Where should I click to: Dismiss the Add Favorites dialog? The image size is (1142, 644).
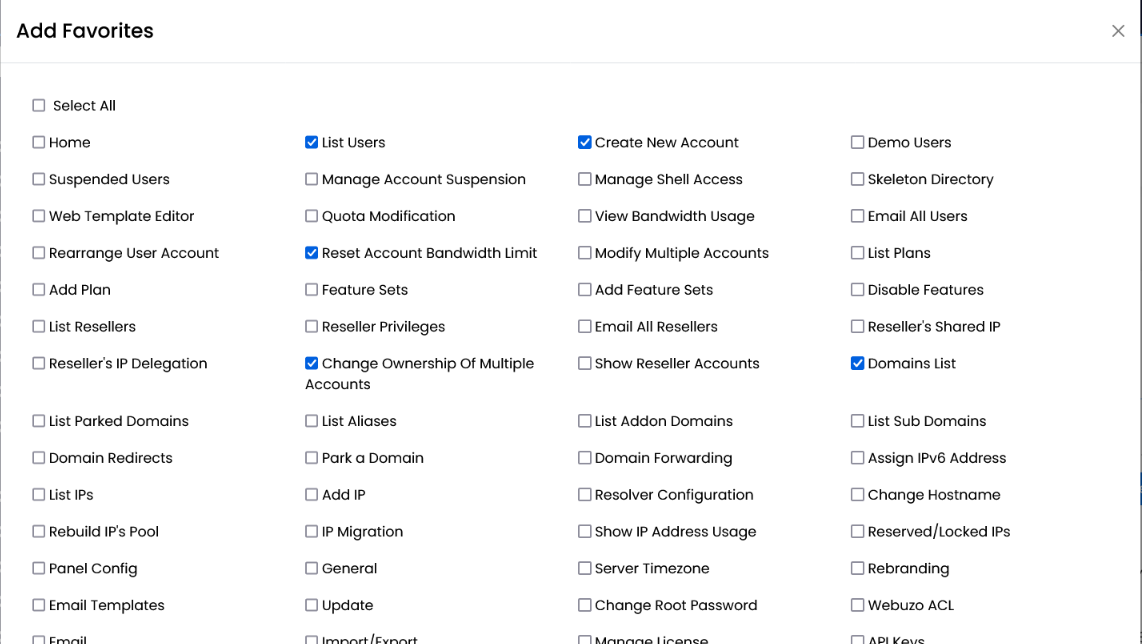(x=1118, y=31)
